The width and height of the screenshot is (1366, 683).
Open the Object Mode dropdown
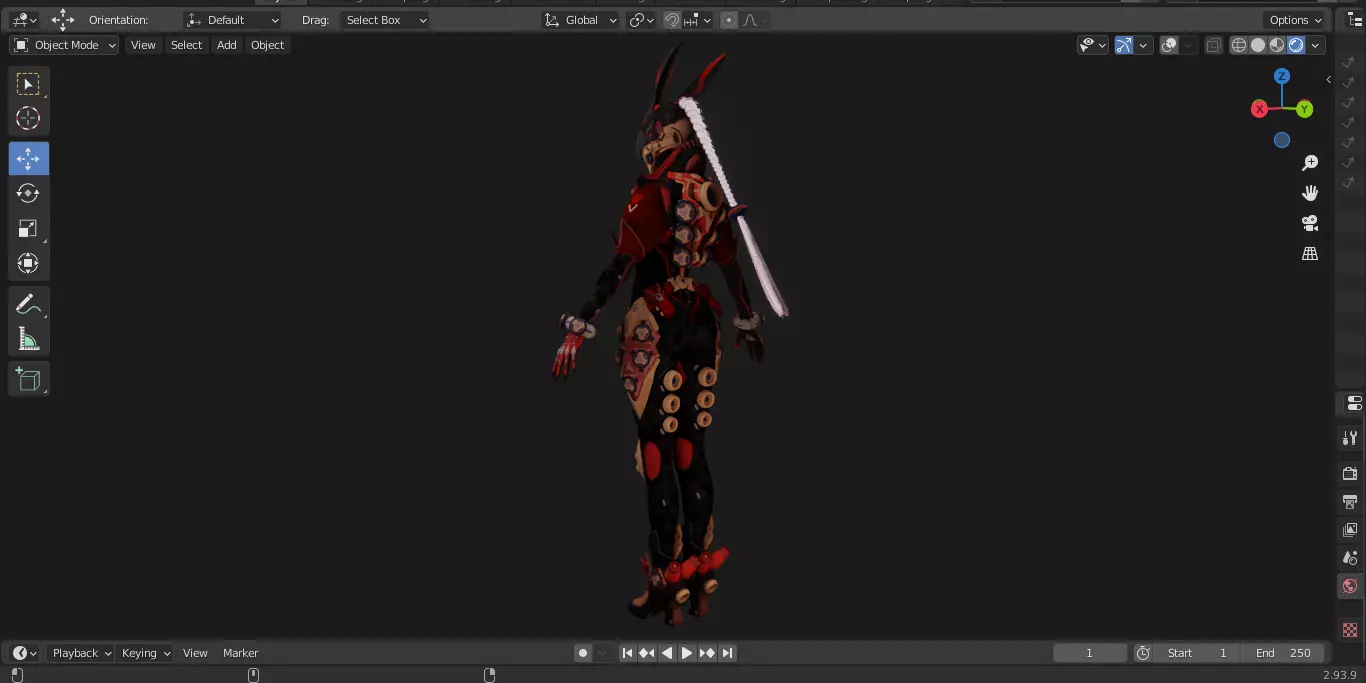click(x=64, y=45)
